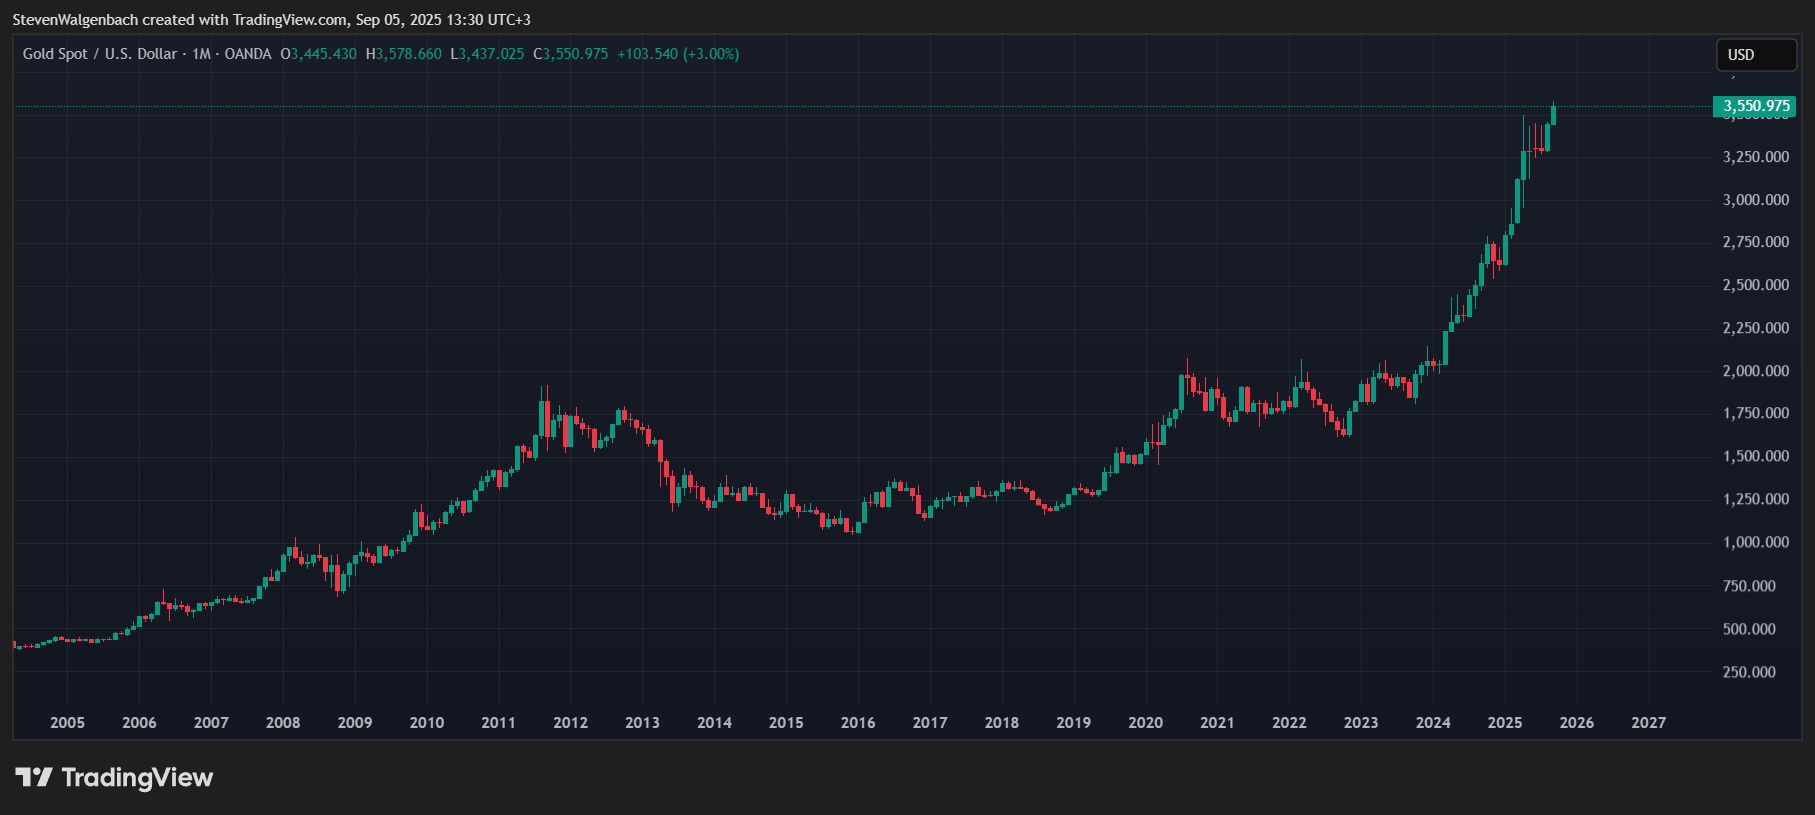Open the USD currency dropdown
Screen dimensions: 1815x815
(1755, 55)
